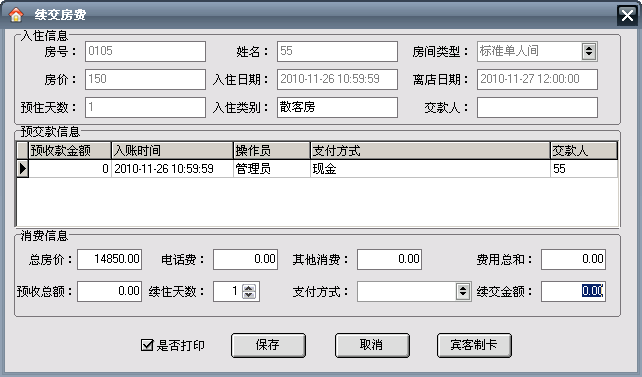This screenshot has height=377, width=642.
Task: Click the 交款人 column header
Action: tap(584, 151)
